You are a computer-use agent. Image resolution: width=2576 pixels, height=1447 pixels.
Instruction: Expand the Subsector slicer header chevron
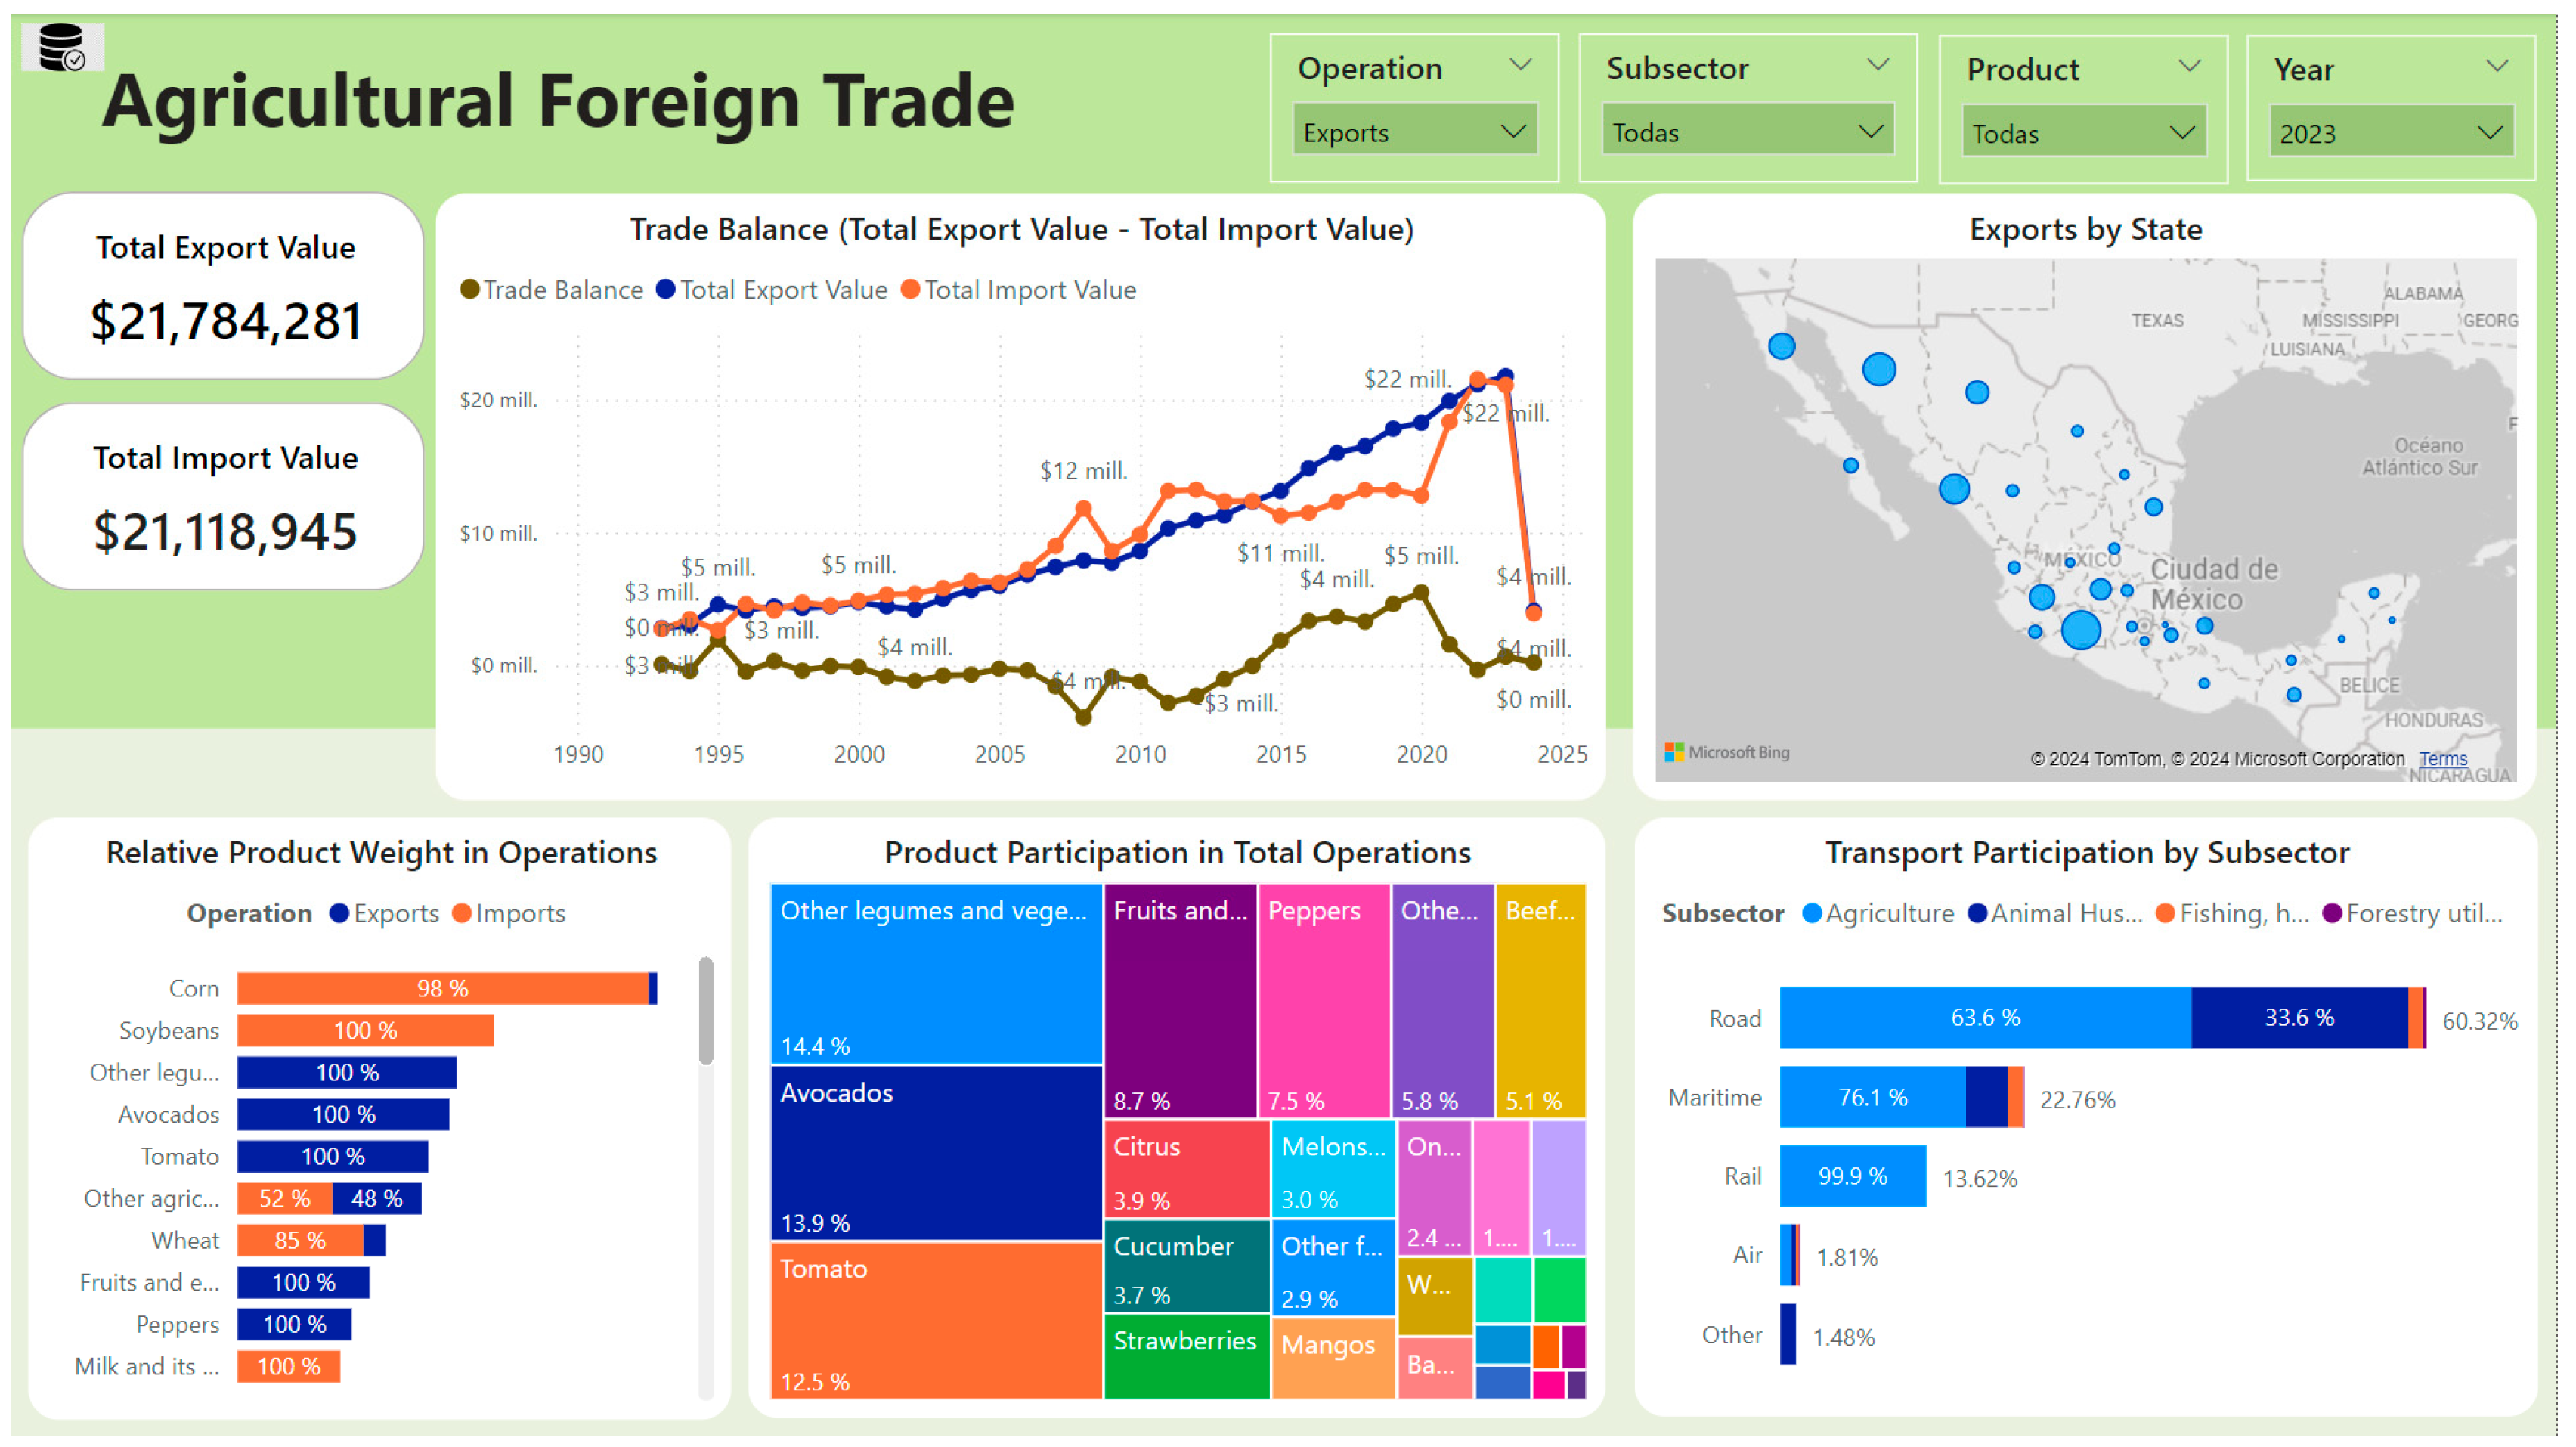(x=1877, y=66)
